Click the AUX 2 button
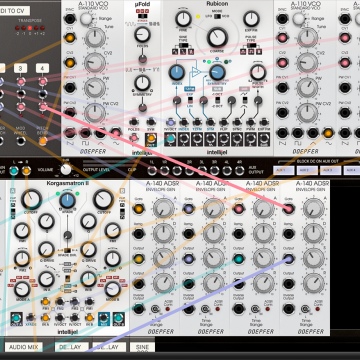The height and width of the screenshot is (360, 360). coord(307,170)
